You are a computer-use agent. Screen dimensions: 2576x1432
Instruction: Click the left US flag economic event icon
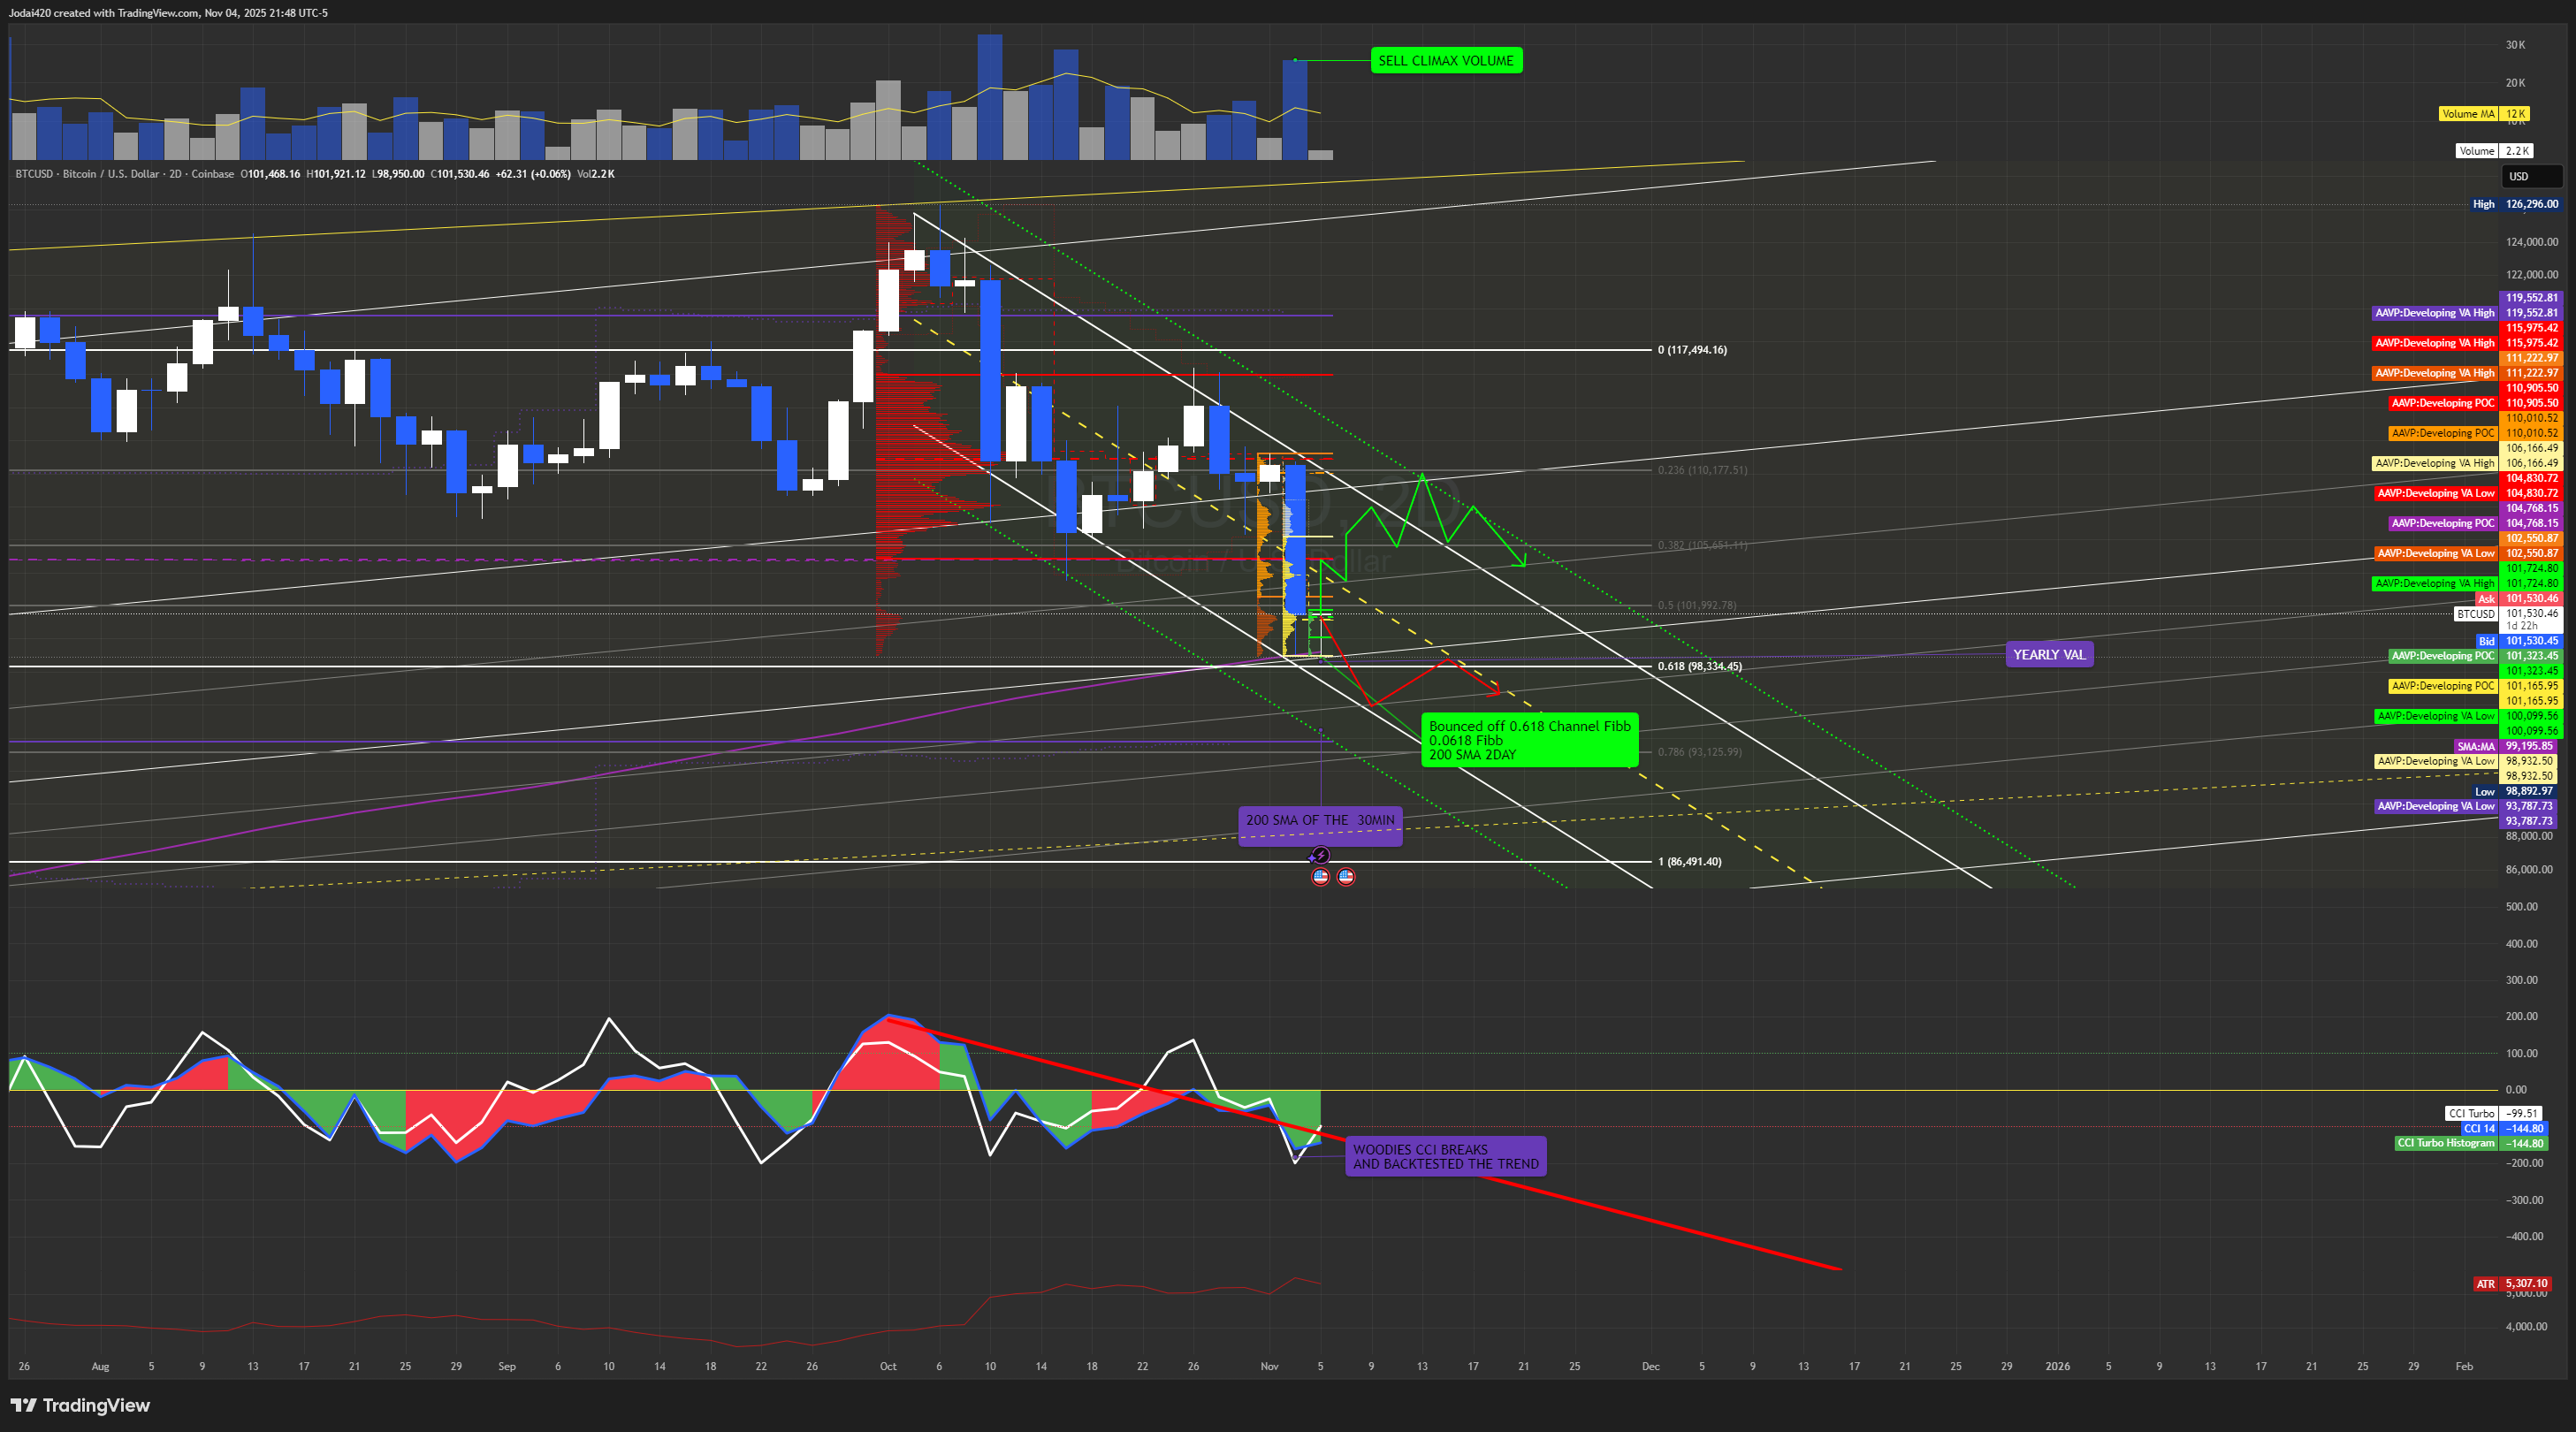(1320, 877)
